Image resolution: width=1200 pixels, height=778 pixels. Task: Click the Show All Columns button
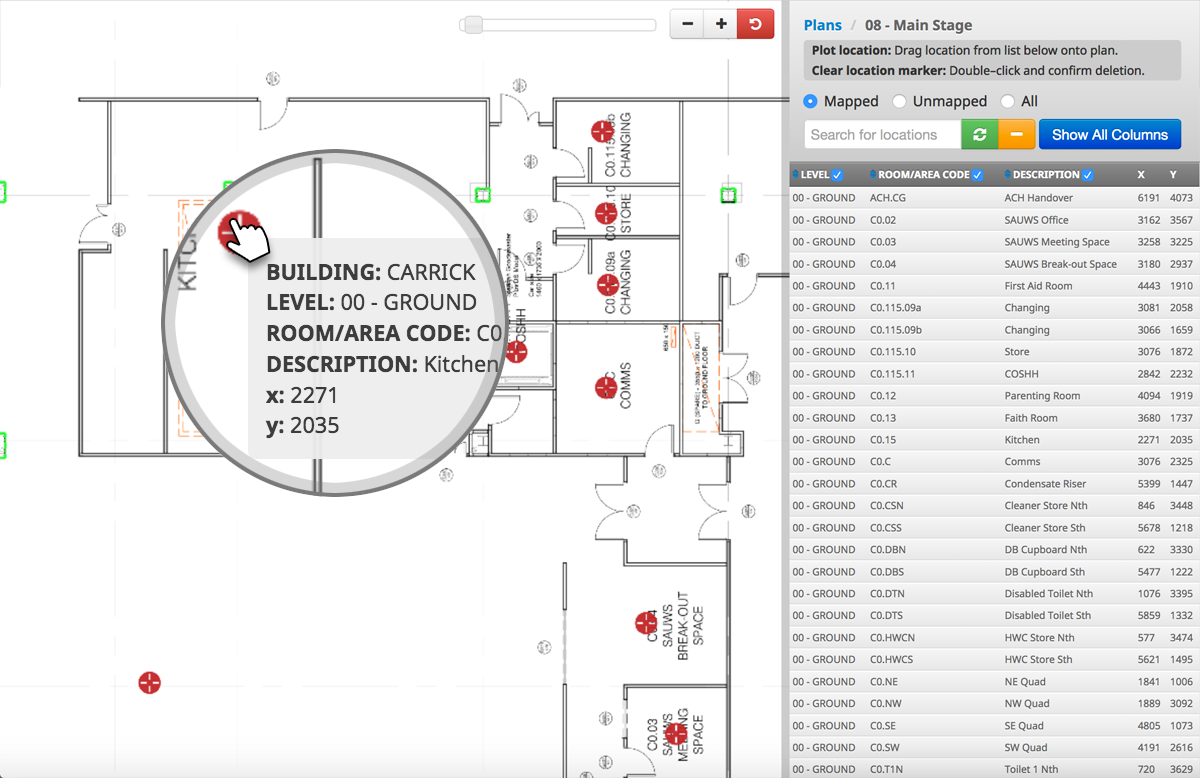[1109, 134]
